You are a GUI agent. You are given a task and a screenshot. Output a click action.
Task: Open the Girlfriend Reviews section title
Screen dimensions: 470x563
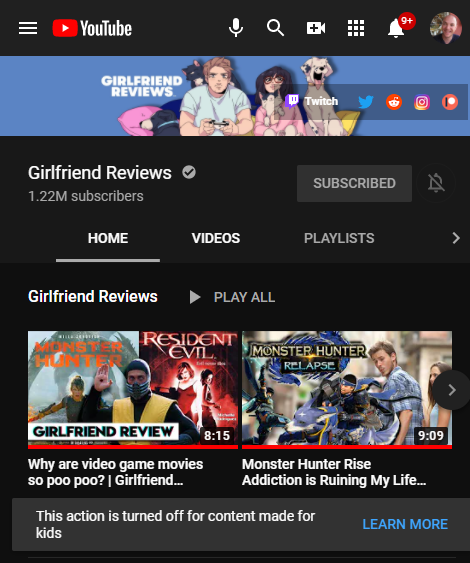[93, 297]
